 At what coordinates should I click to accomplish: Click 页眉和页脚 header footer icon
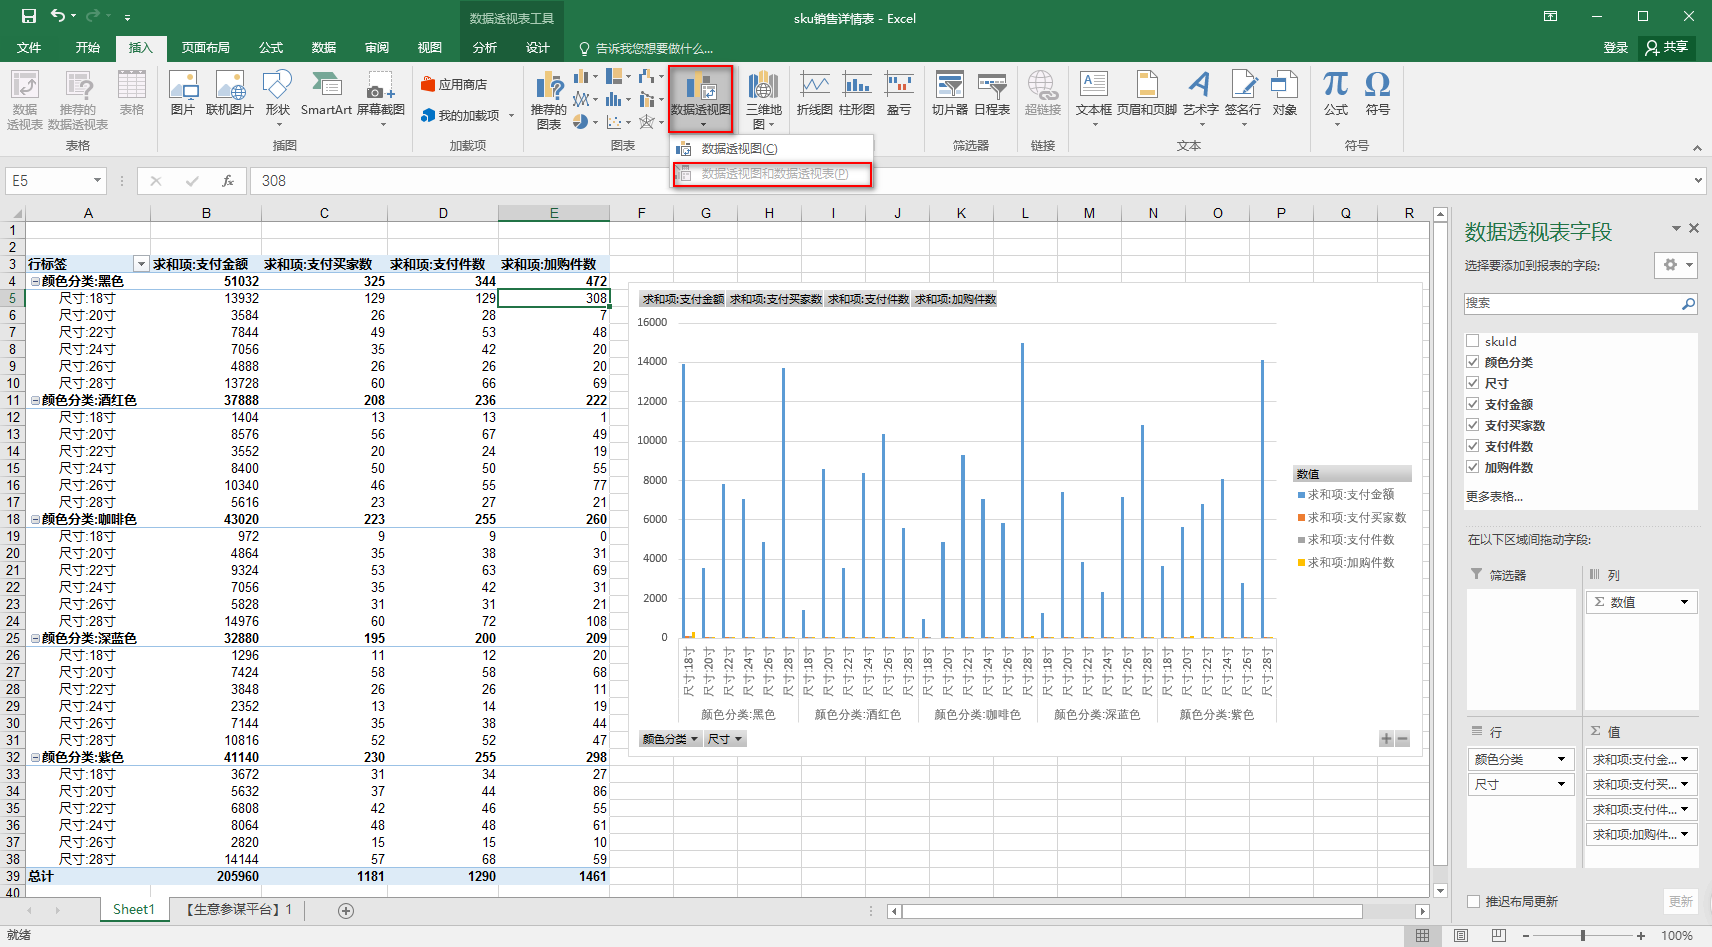pos(1147,93)
